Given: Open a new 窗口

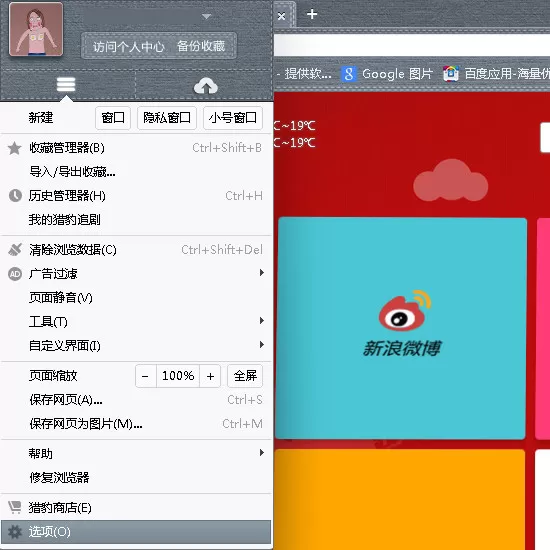Looking at the screenshot, I should [113, 118].
